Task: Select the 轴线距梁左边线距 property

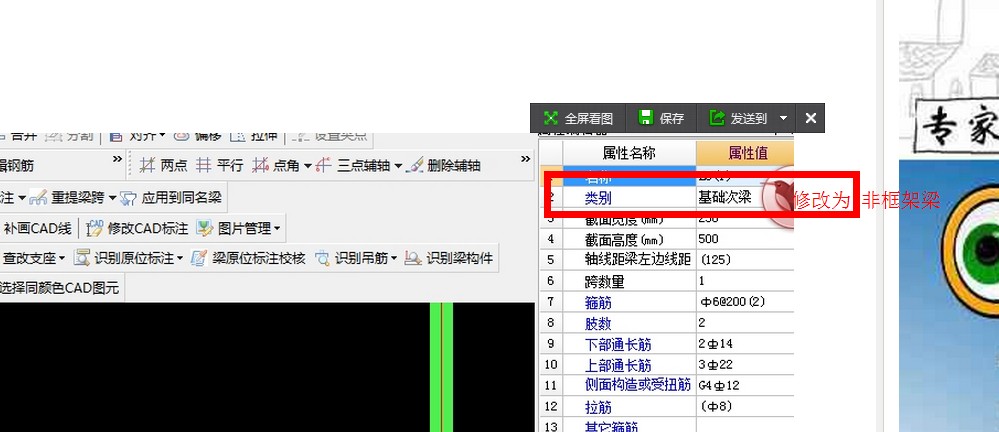Action: [638, 260]
